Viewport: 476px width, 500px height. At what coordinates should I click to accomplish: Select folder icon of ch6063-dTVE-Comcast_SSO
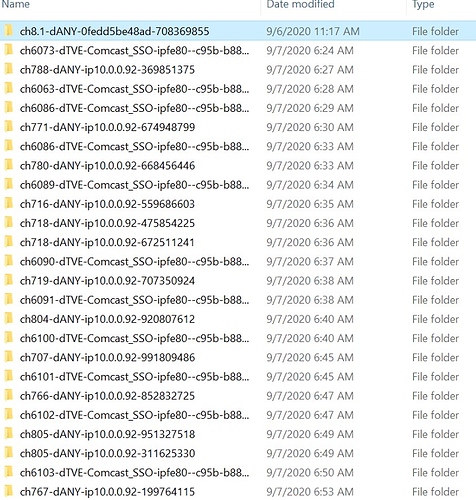coord(8,89)
